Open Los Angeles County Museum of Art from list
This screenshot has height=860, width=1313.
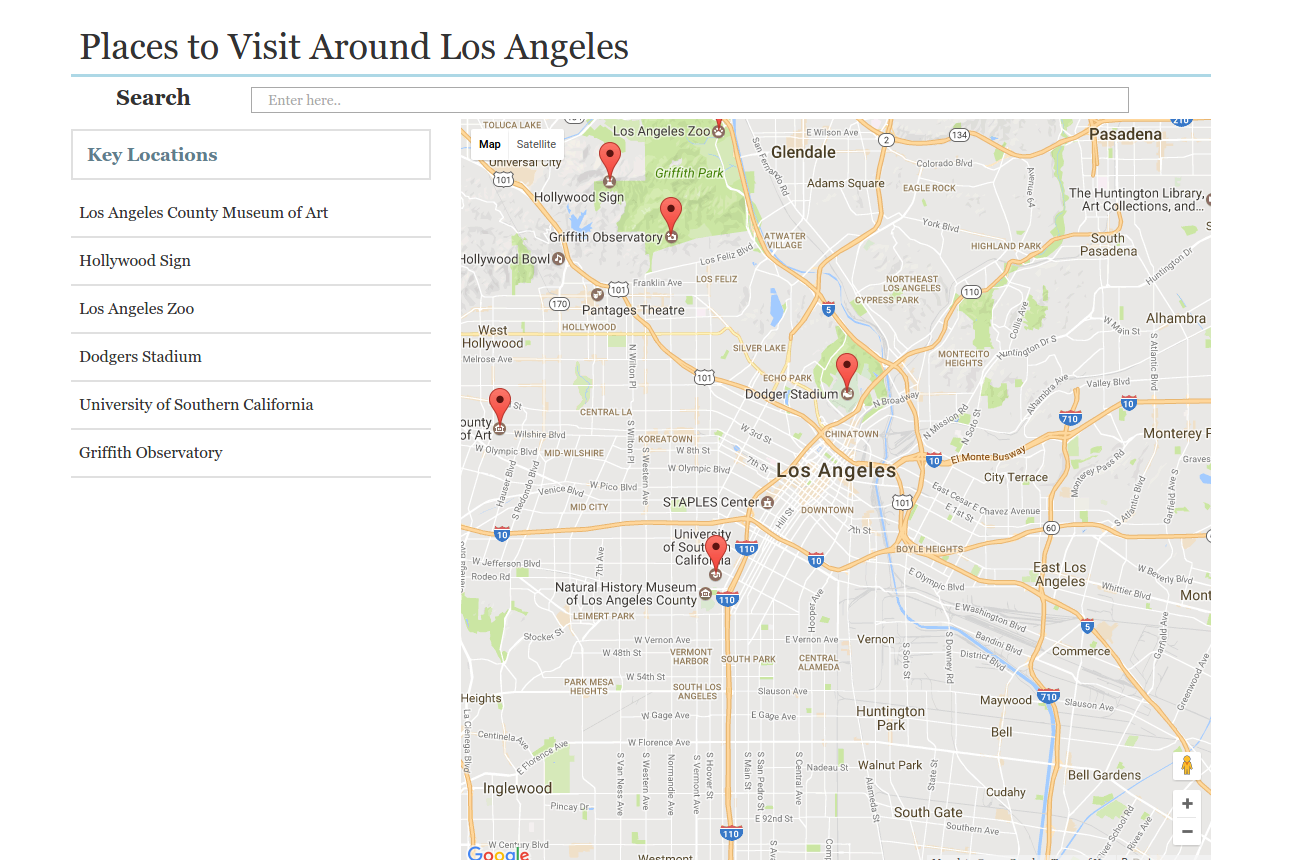click(x=204, y=213)
